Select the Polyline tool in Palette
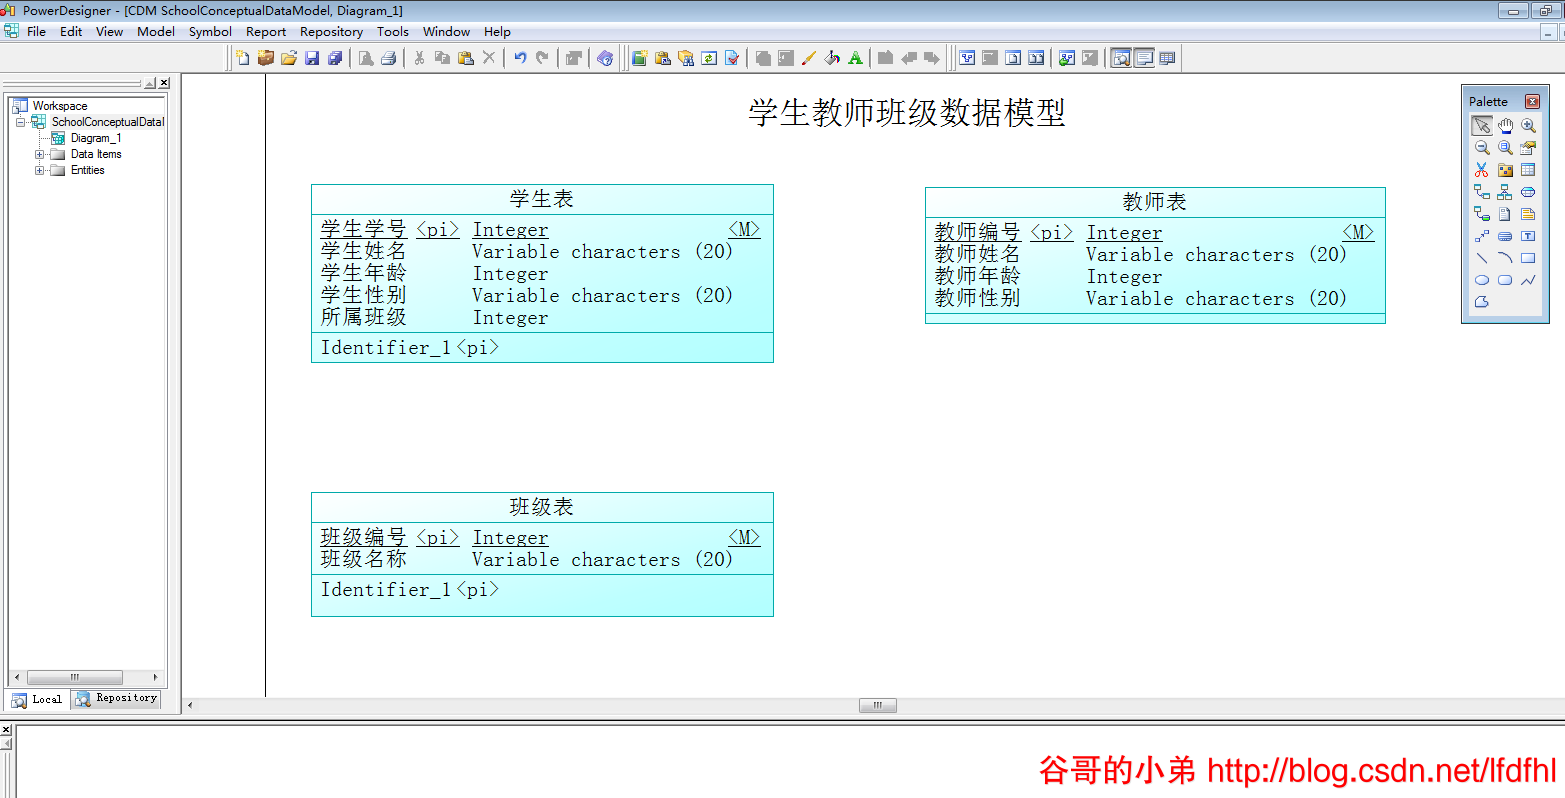 [1528, 280]
